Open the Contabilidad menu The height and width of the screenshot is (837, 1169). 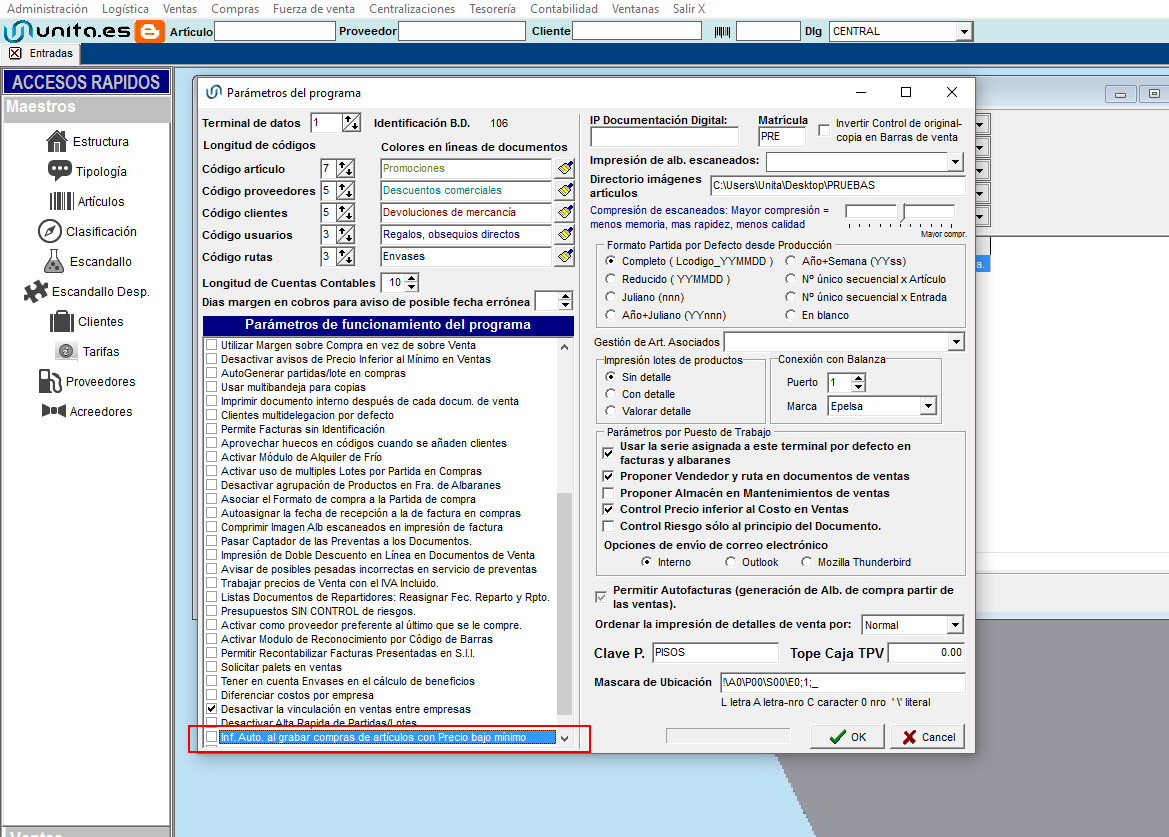(x=564, y=9)
